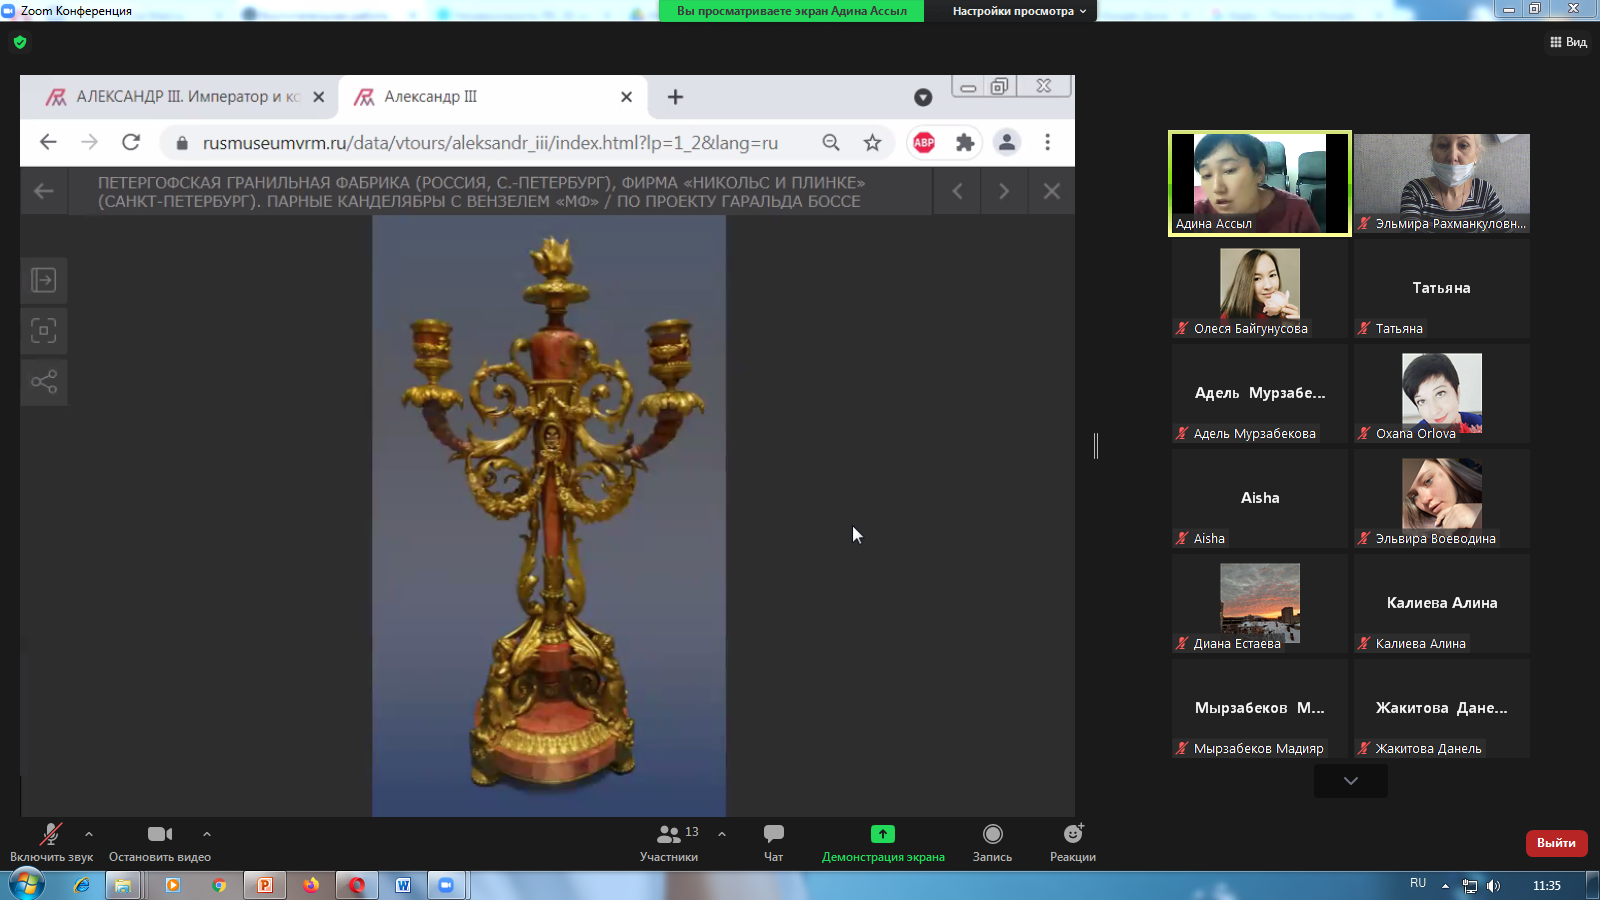Screen dimensions: 1600x900
Task: Show next exhibit in the tour viewer
Action: coord(1004,191)
